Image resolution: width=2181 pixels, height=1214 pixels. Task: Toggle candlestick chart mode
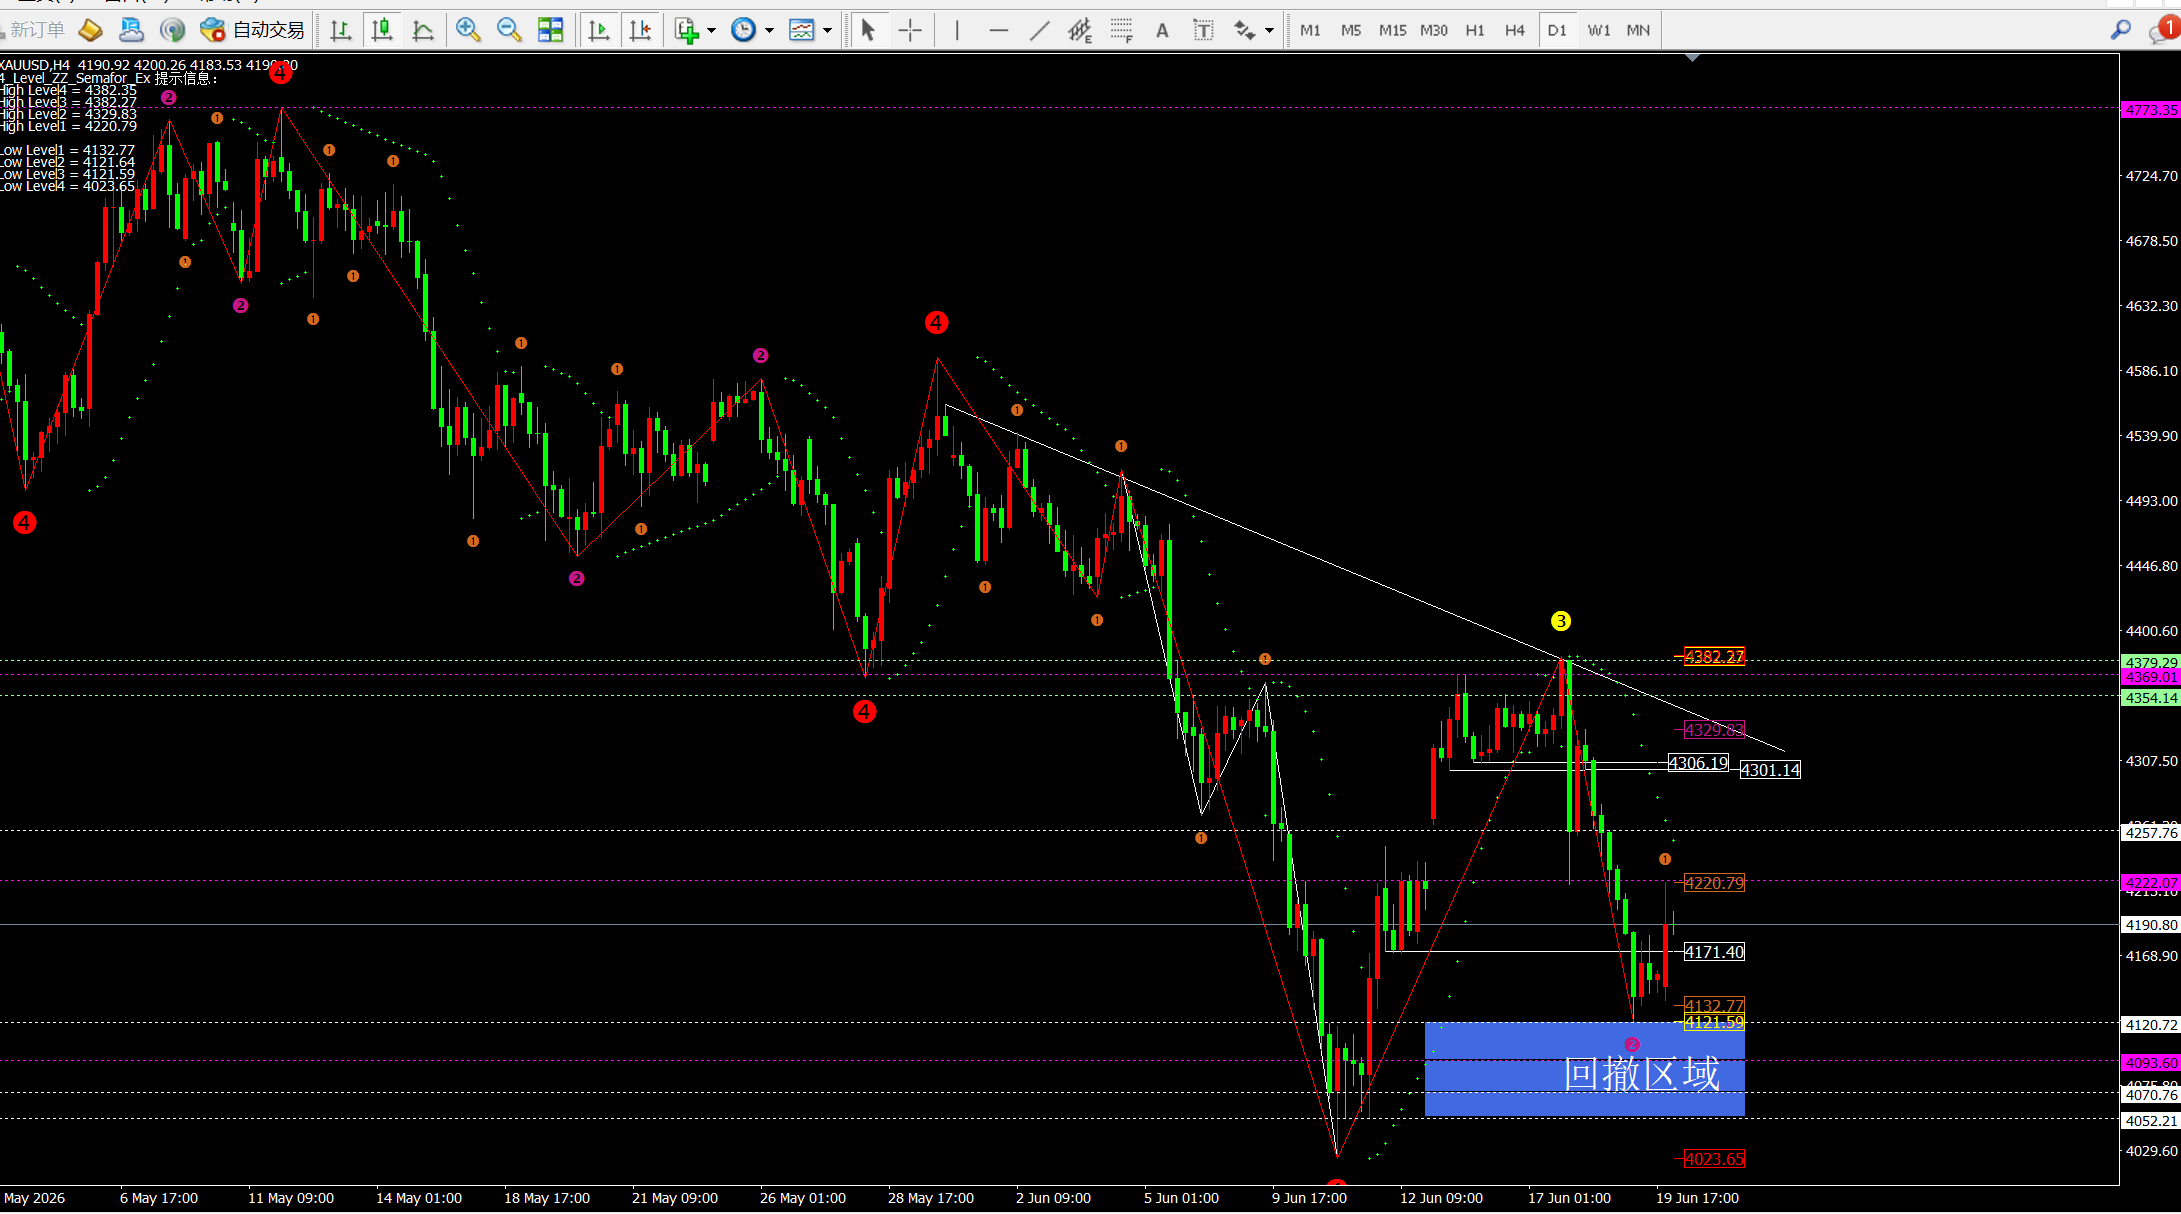click(381, 30)
